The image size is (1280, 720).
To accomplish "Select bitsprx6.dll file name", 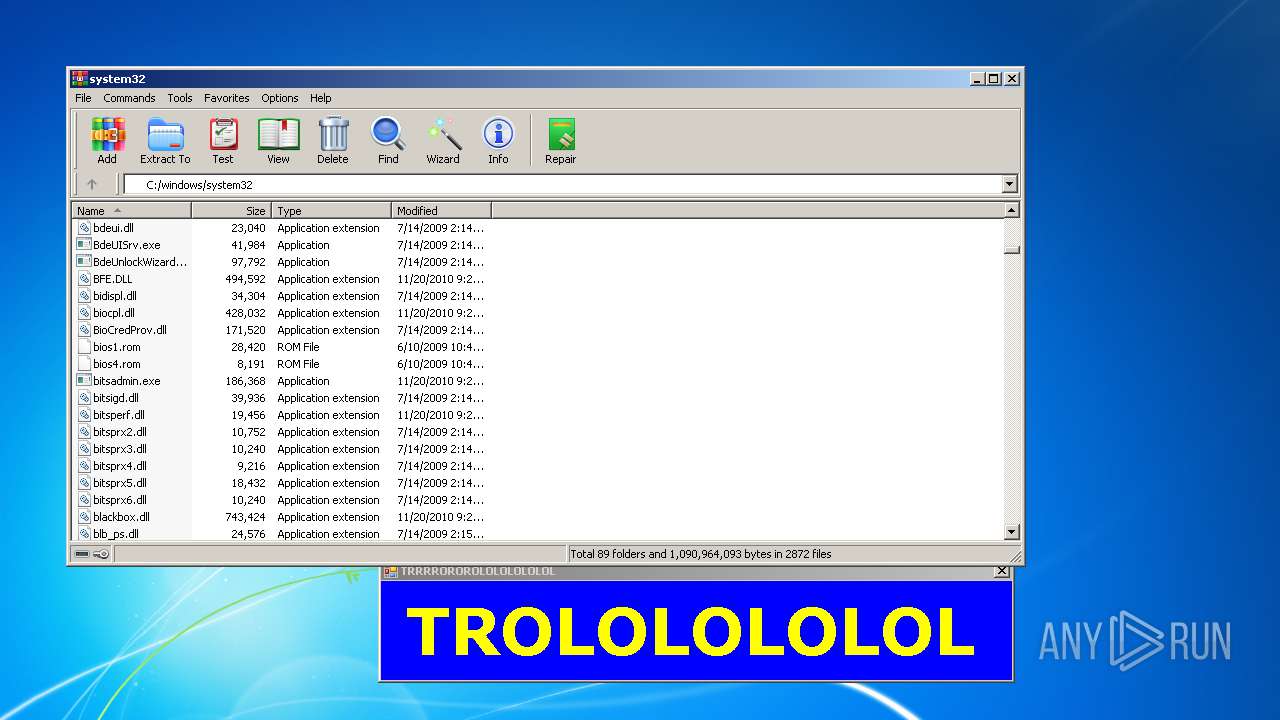I will (x=120, y=500).
